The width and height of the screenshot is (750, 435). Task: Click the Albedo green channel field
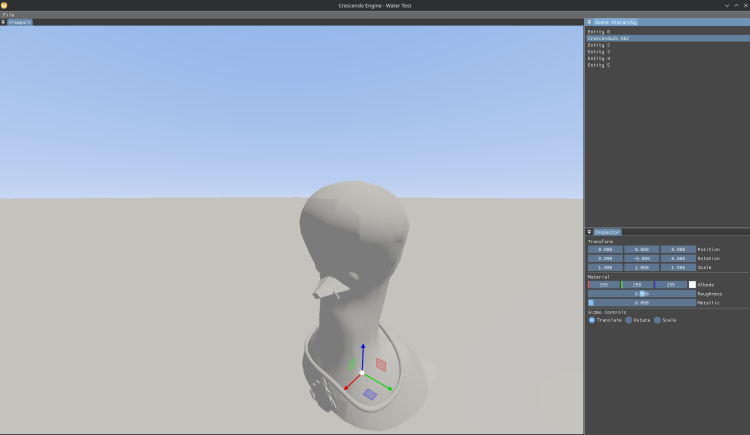point(637,285)
